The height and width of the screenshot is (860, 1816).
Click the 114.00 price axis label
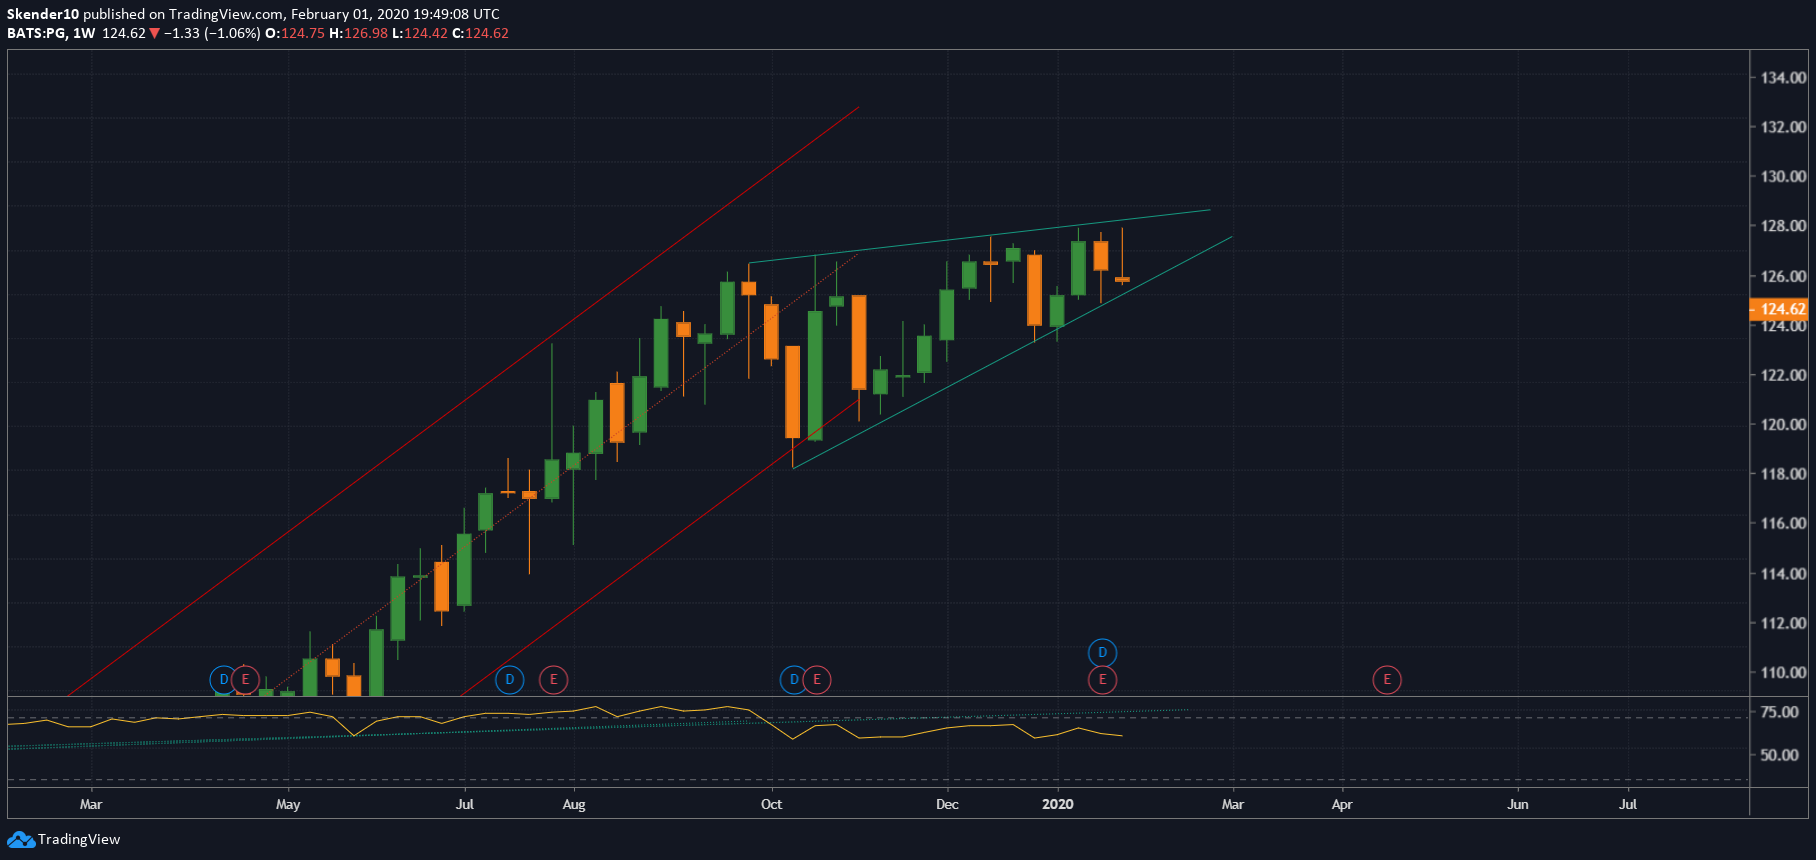(x=1784, y=574)
